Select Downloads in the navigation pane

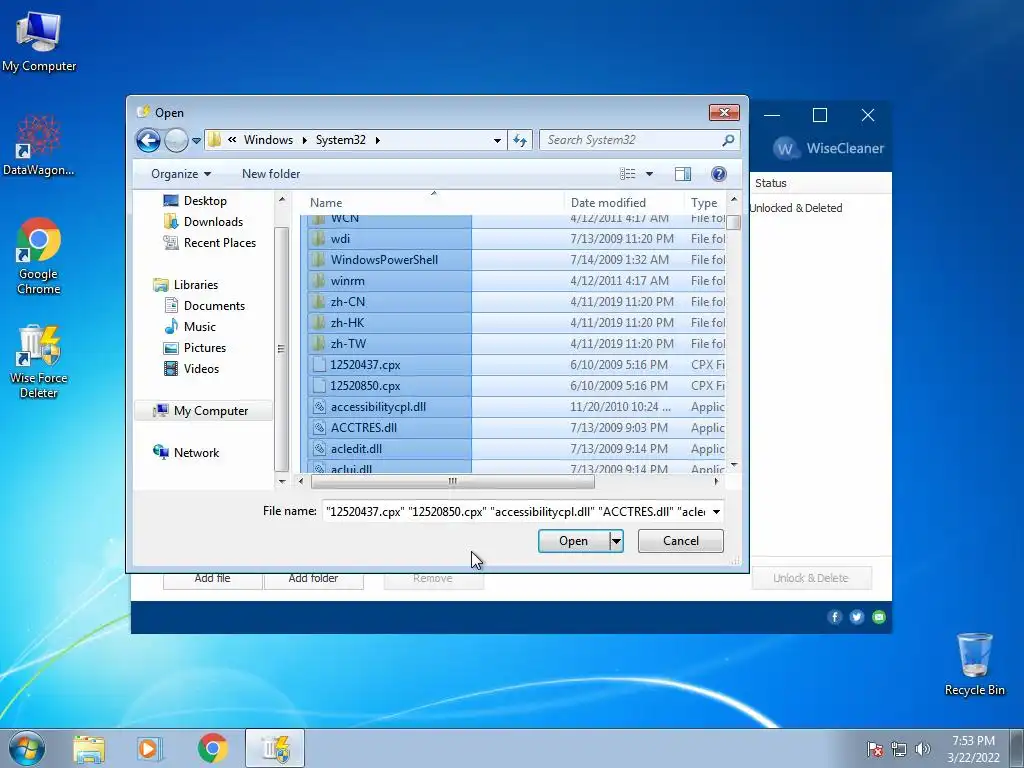coord(213,221)
